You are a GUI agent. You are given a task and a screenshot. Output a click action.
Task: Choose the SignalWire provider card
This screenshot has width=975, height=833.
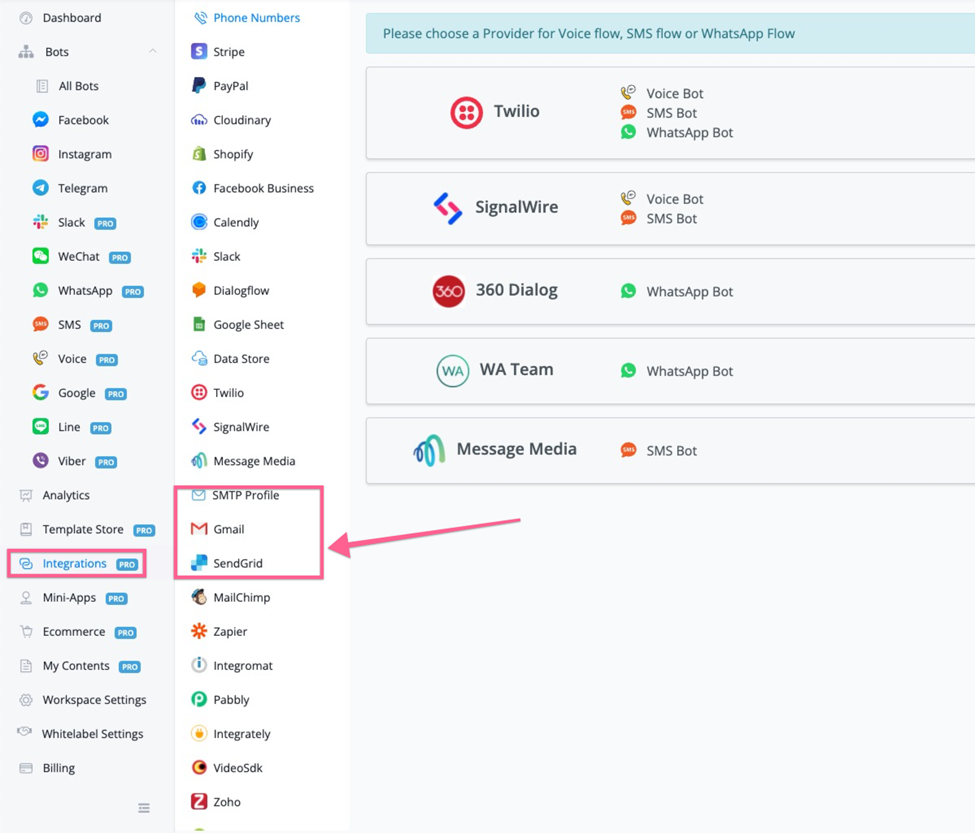pos(670,209)
